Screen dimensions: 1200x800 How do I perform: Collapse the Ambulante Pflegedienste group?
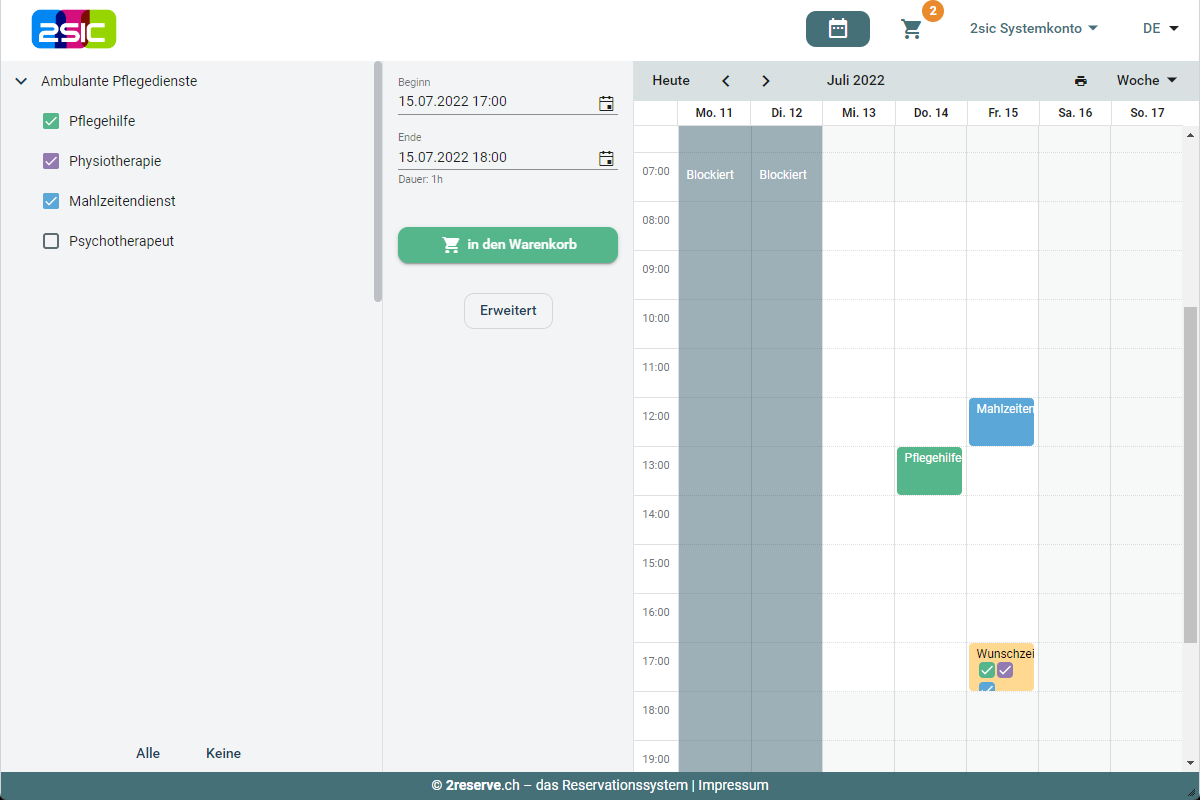21,81
